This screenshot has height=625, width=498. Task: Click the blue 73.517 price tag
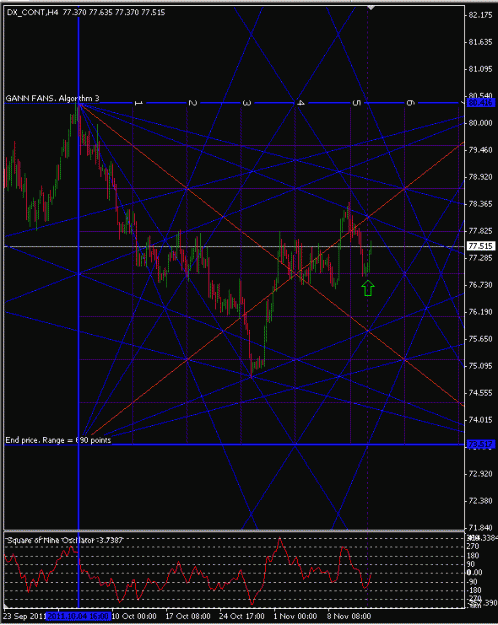click(480, 444)
